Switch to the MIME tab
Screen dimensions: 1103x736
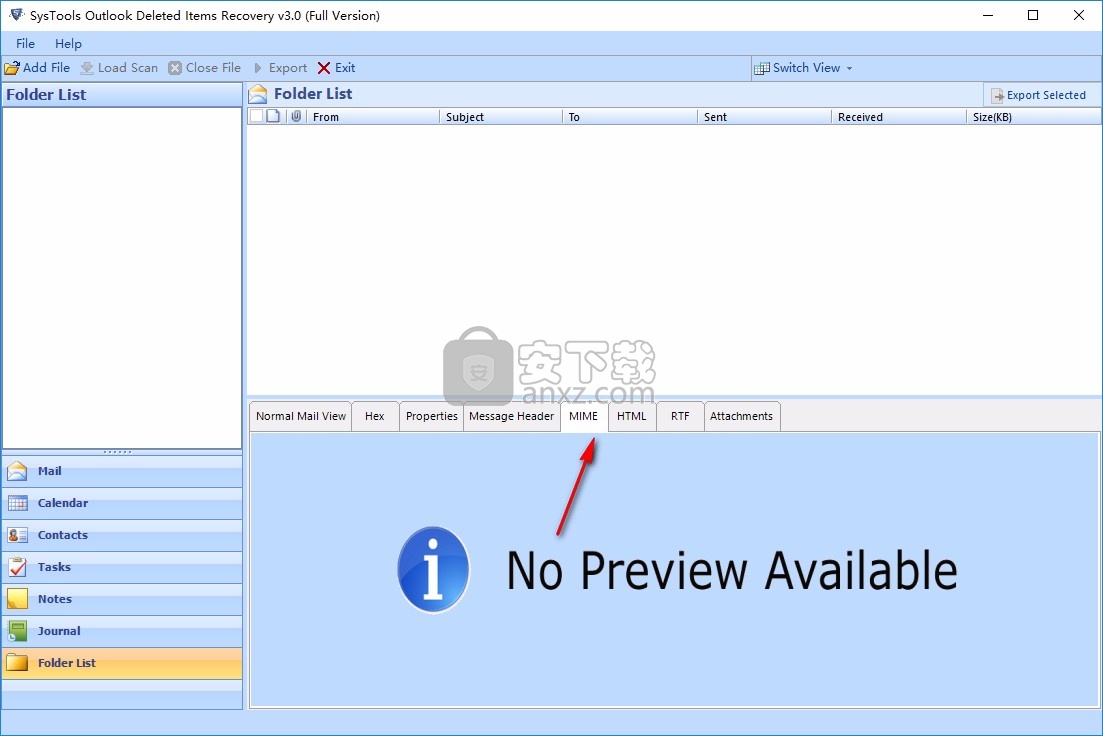(584, 417)
